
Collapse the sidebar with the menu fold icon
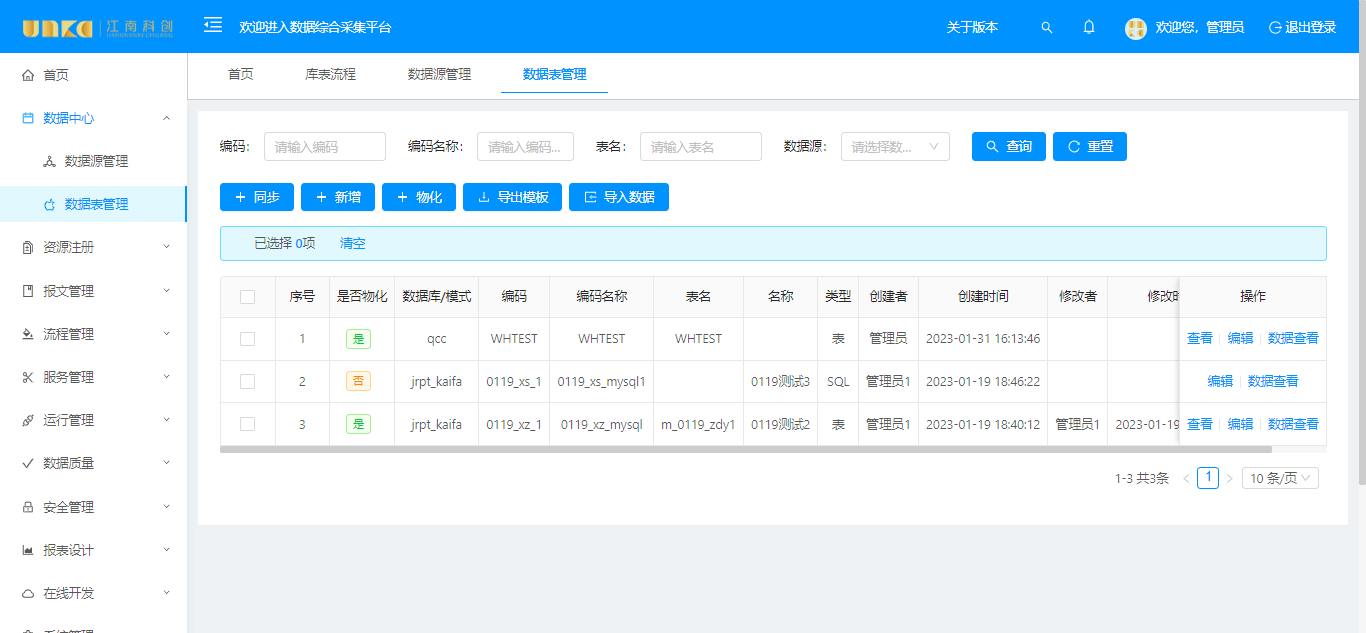[213, 25]
